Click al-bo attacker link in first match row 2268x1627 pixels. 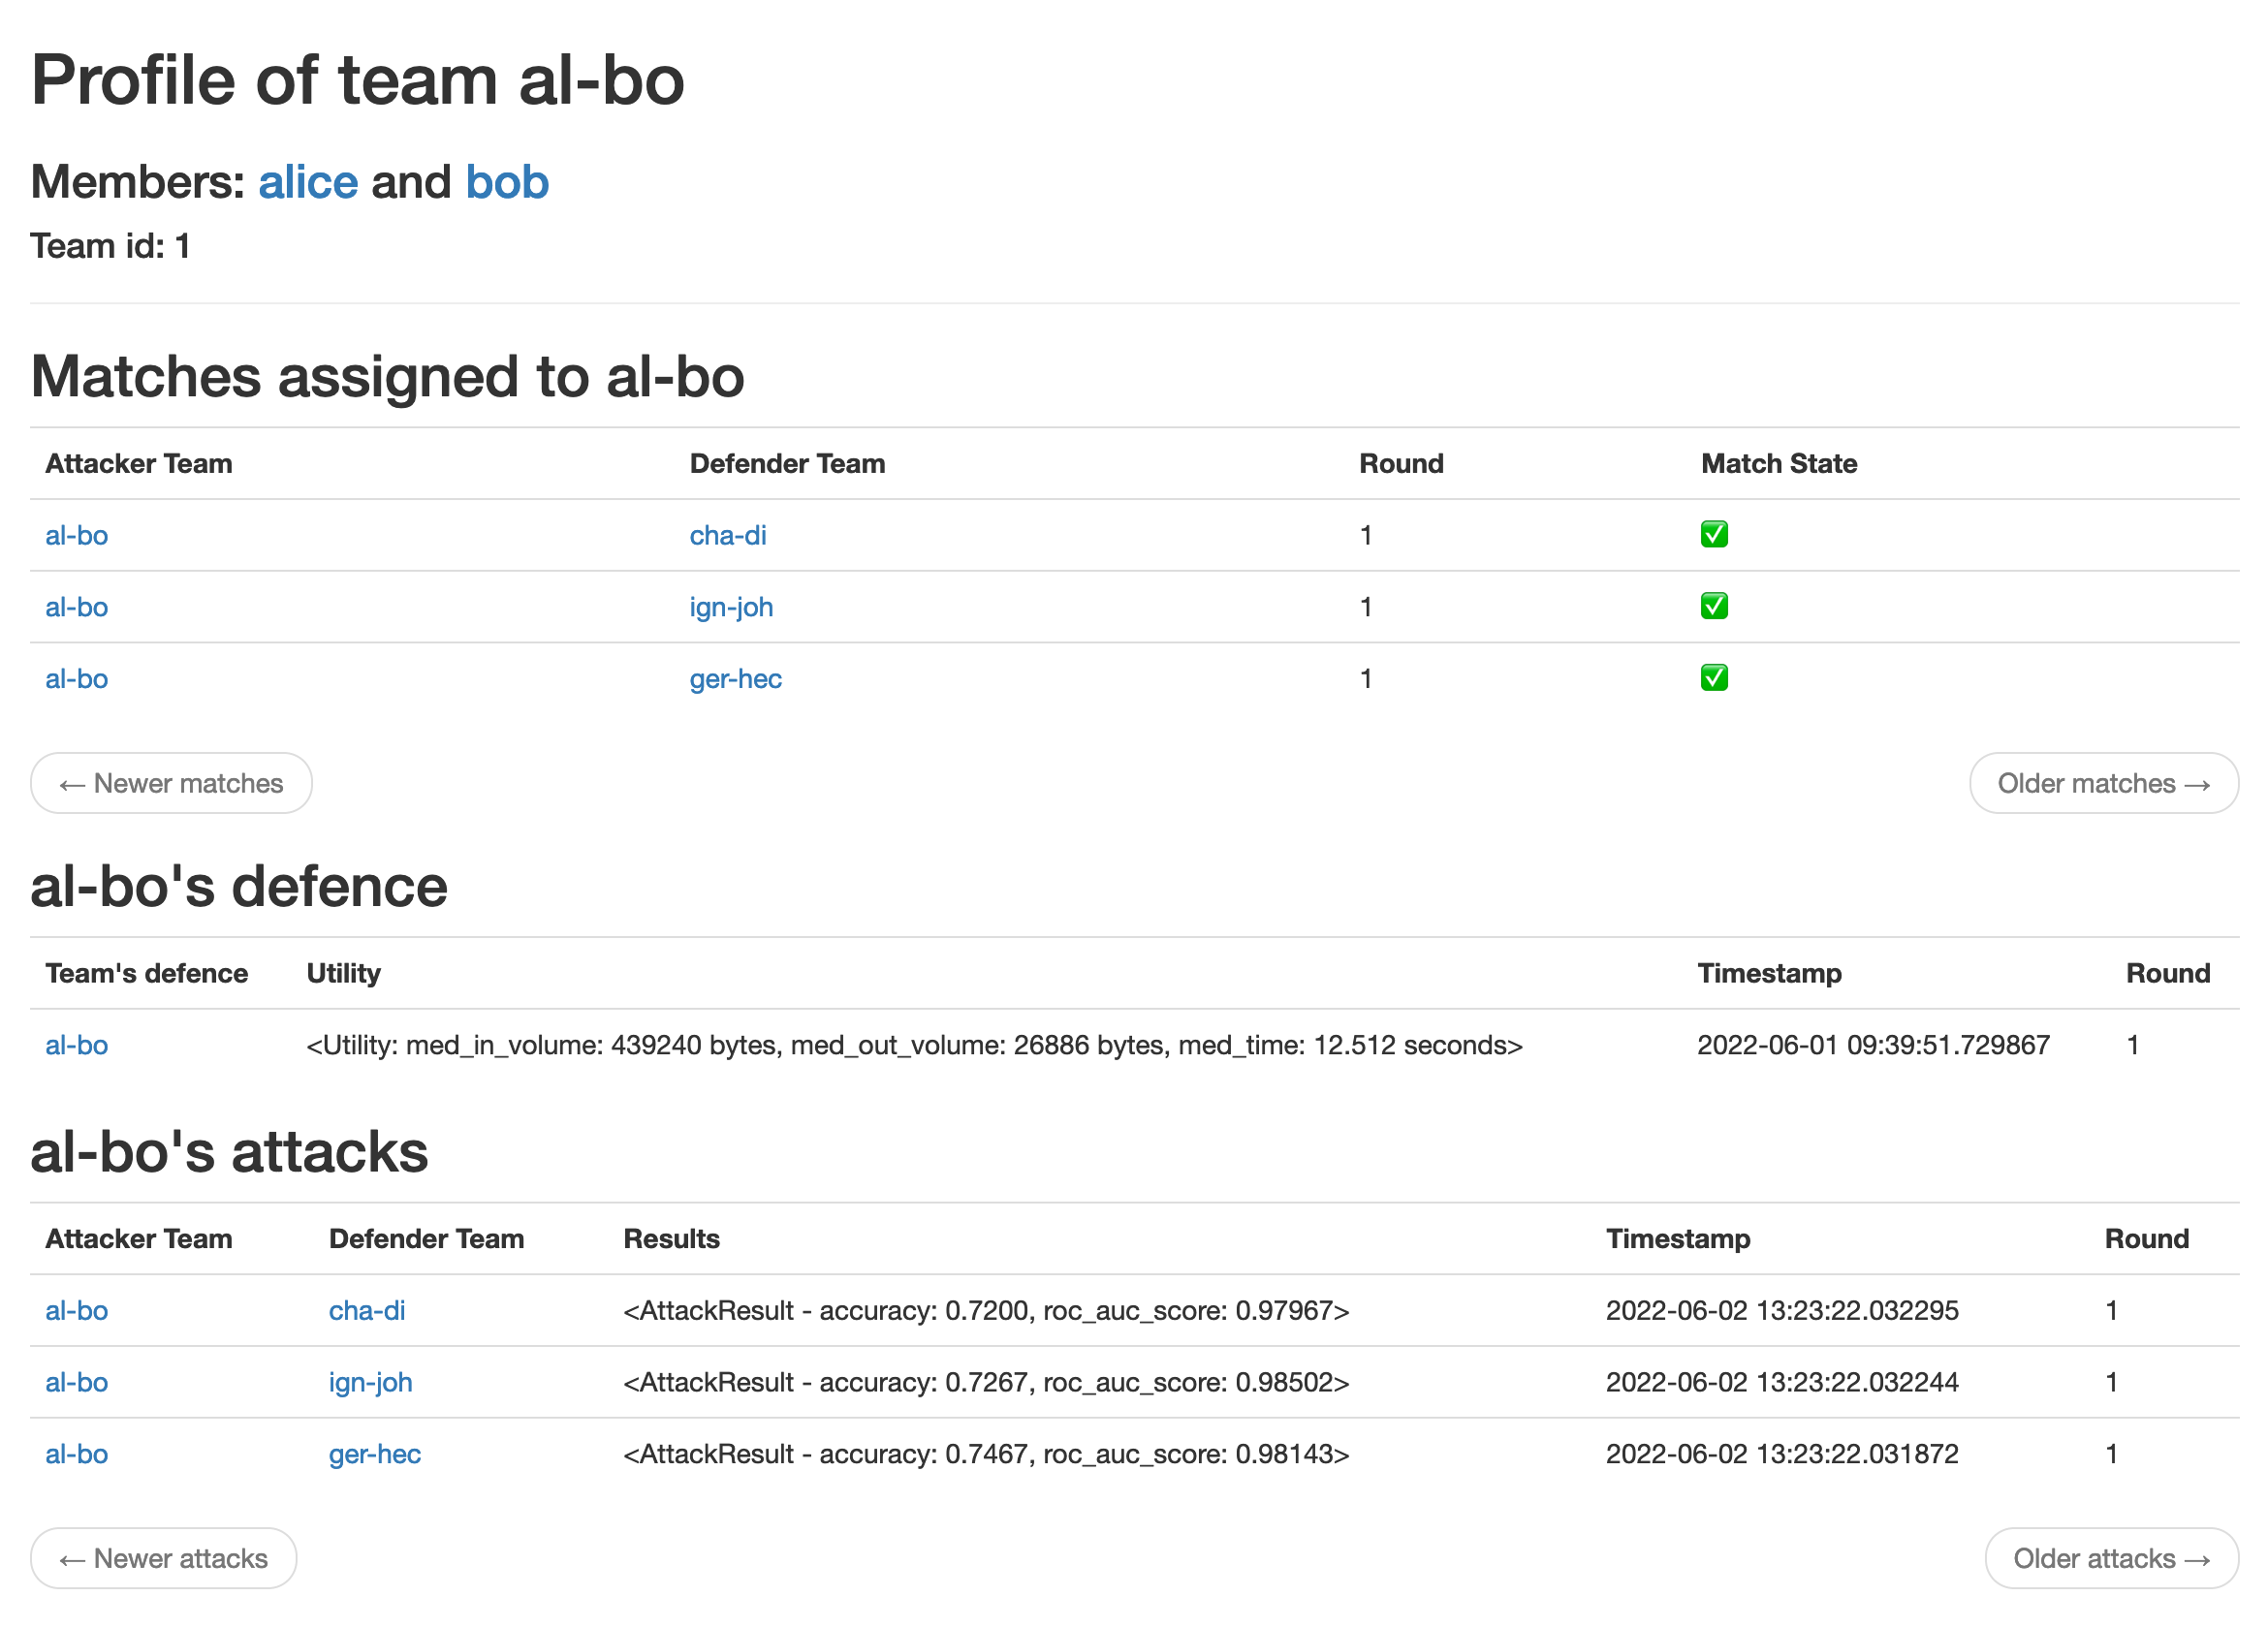pos(77,535)
